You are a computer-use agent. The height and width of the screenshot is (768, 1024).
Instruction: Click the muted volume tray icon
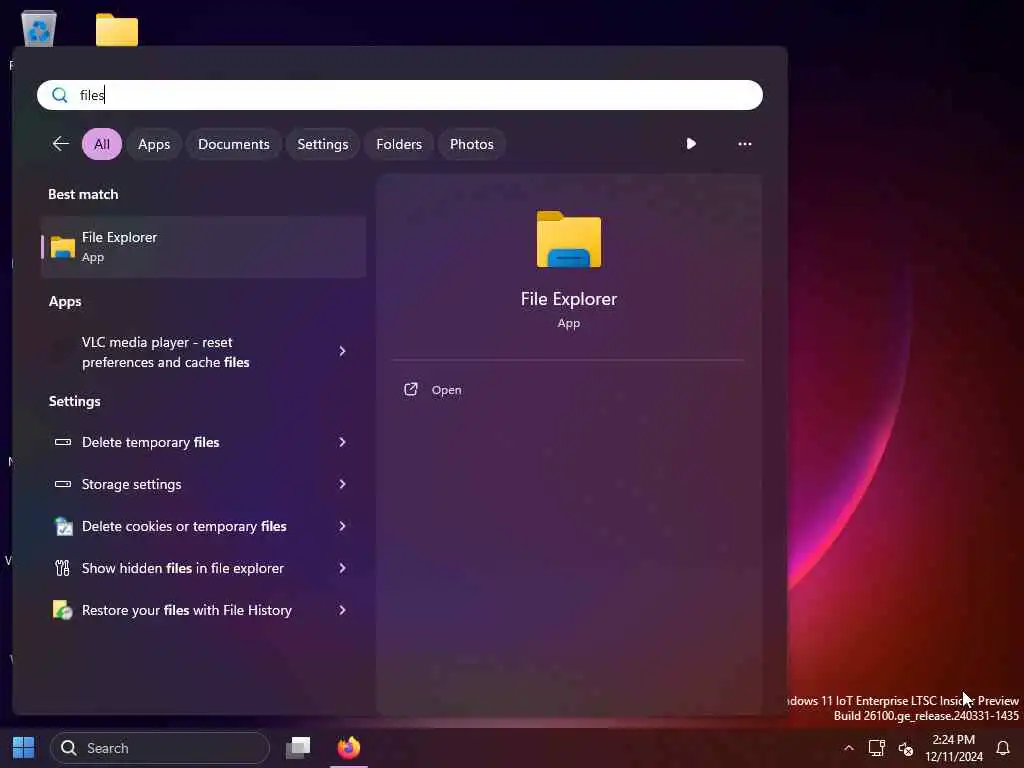click(906, 748)
